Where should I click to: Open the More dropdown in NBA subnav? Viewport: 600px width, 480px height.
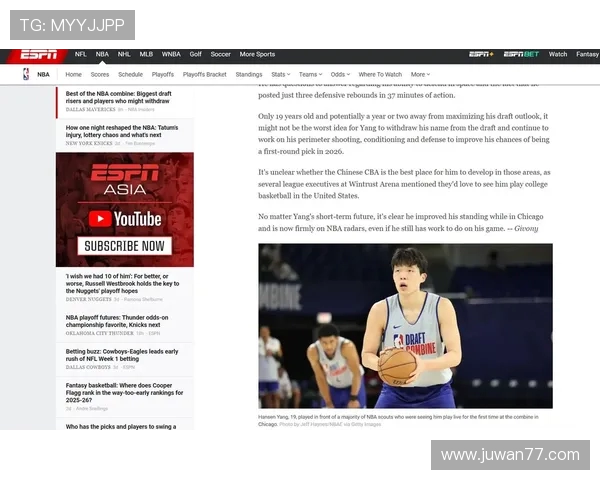coord(420,74)
